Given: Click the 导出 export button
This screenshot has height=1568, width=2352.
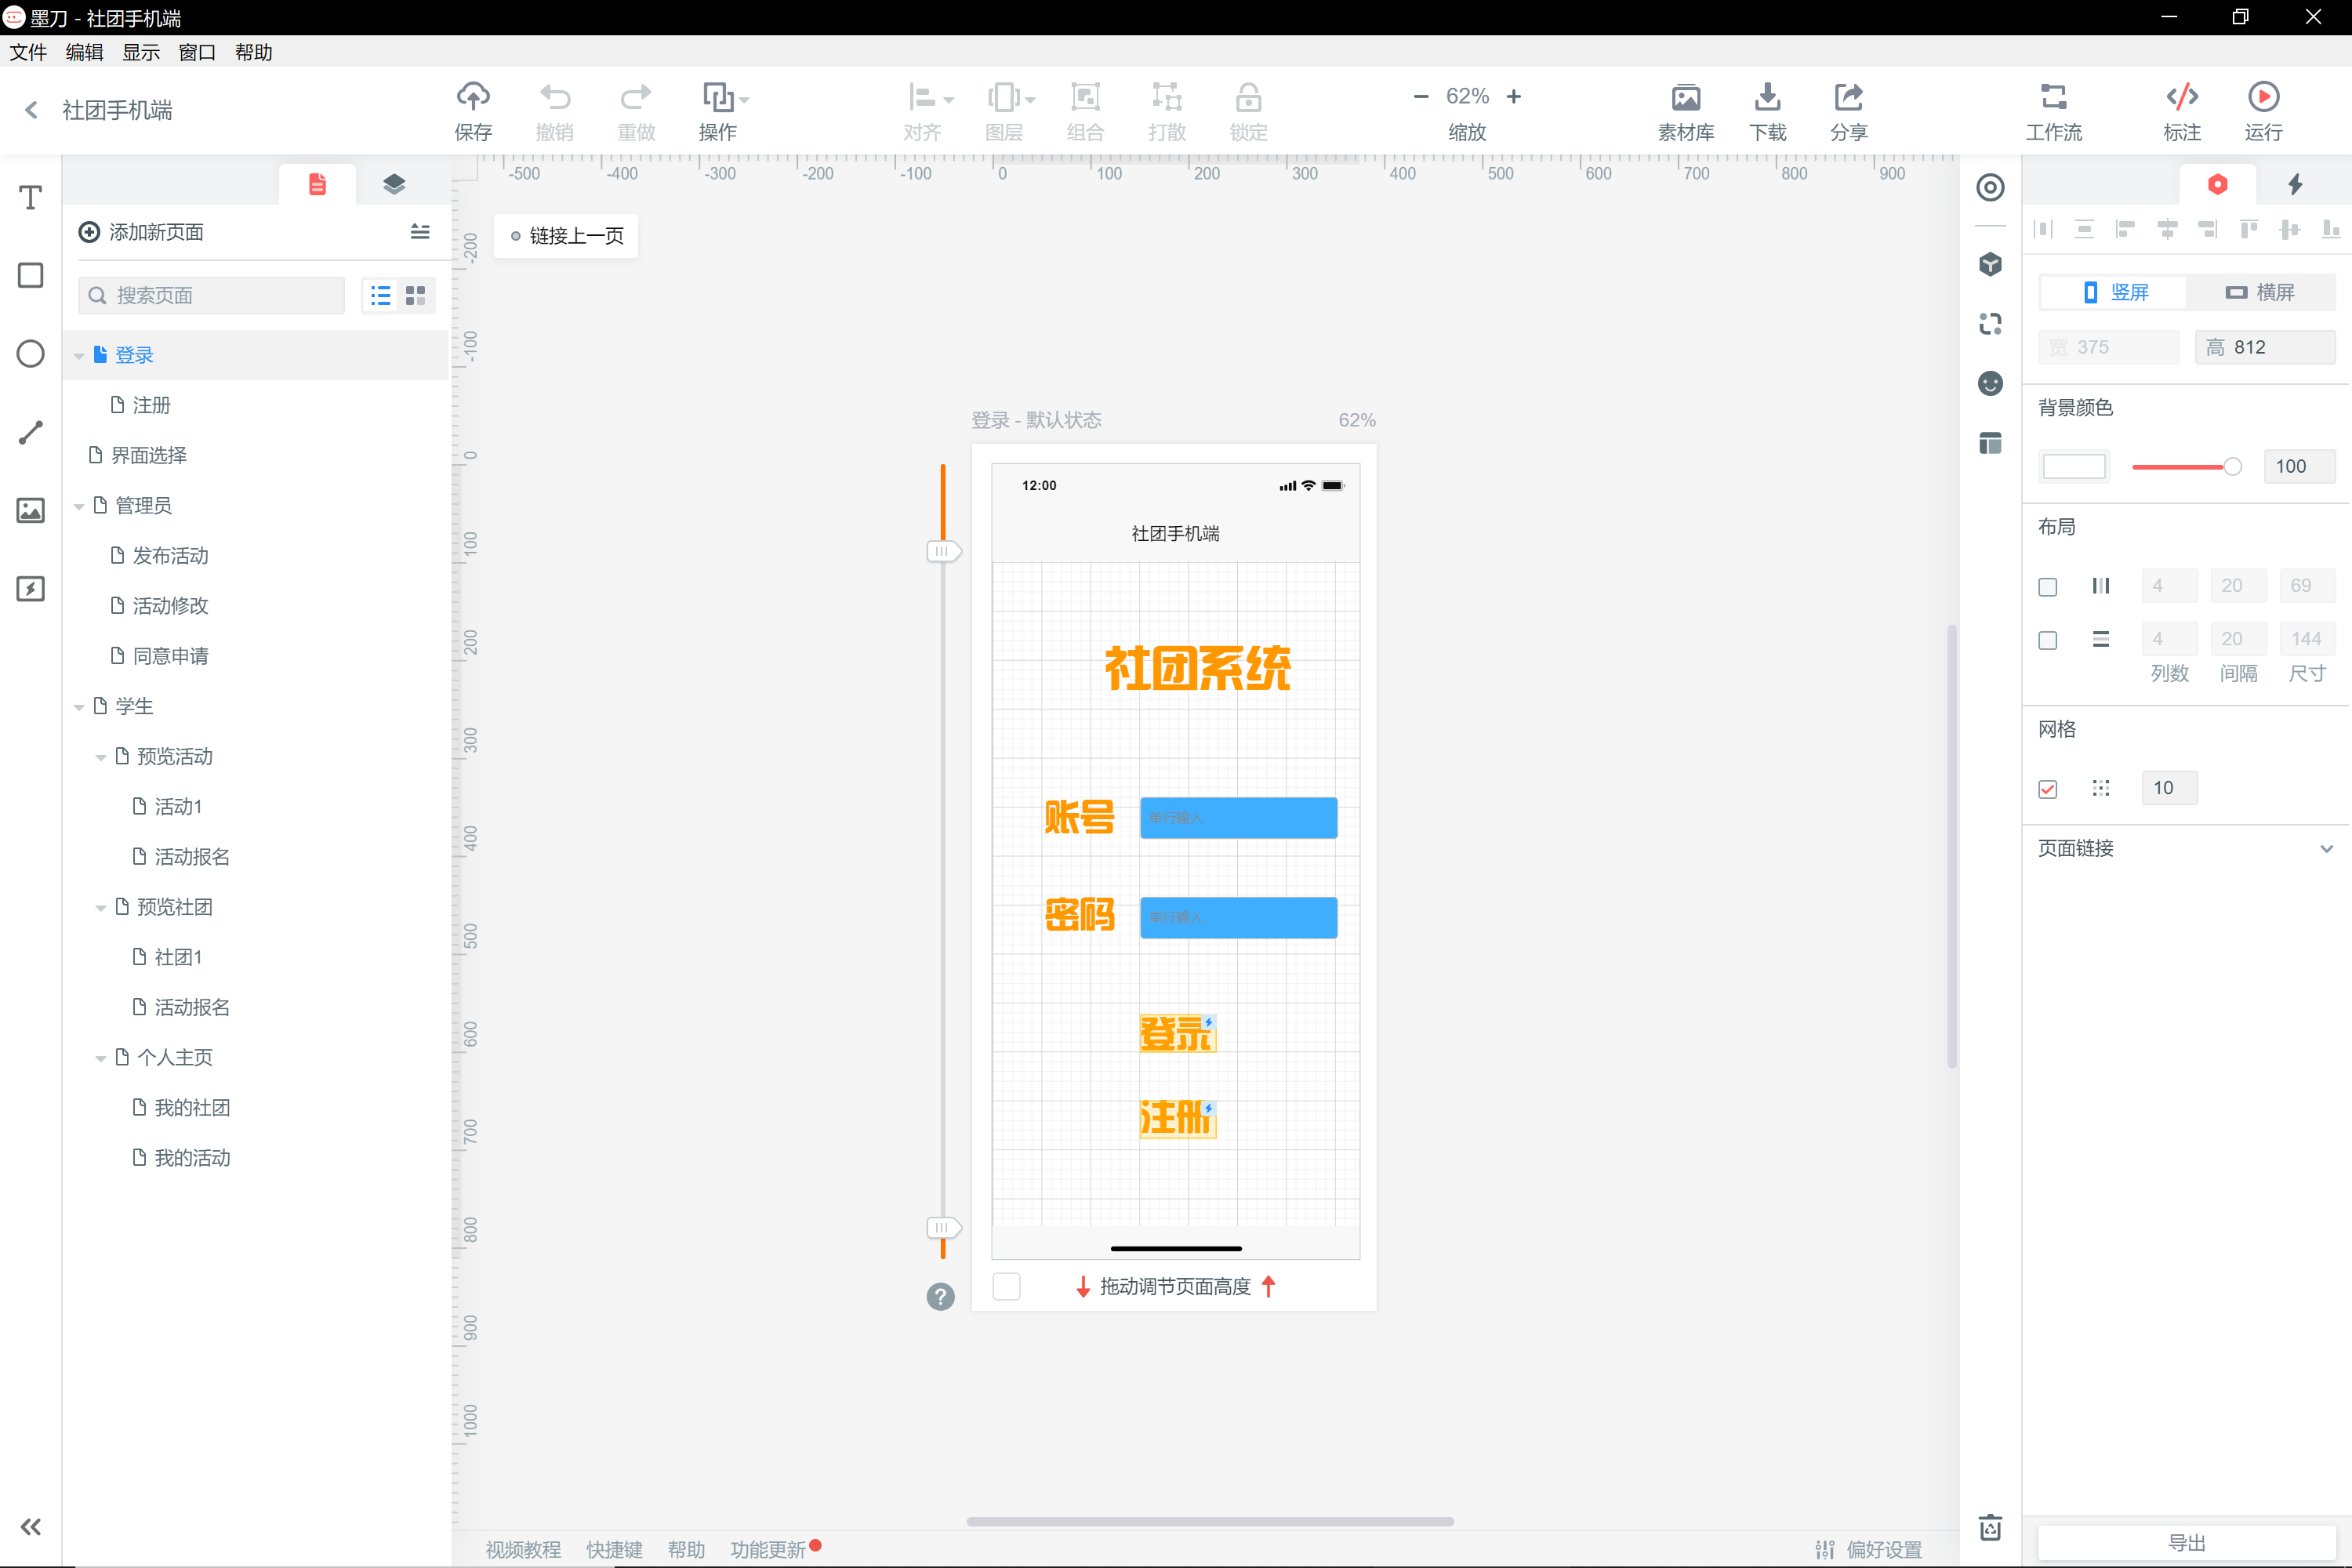Looking at the screenshot, I should 2186,1542.
